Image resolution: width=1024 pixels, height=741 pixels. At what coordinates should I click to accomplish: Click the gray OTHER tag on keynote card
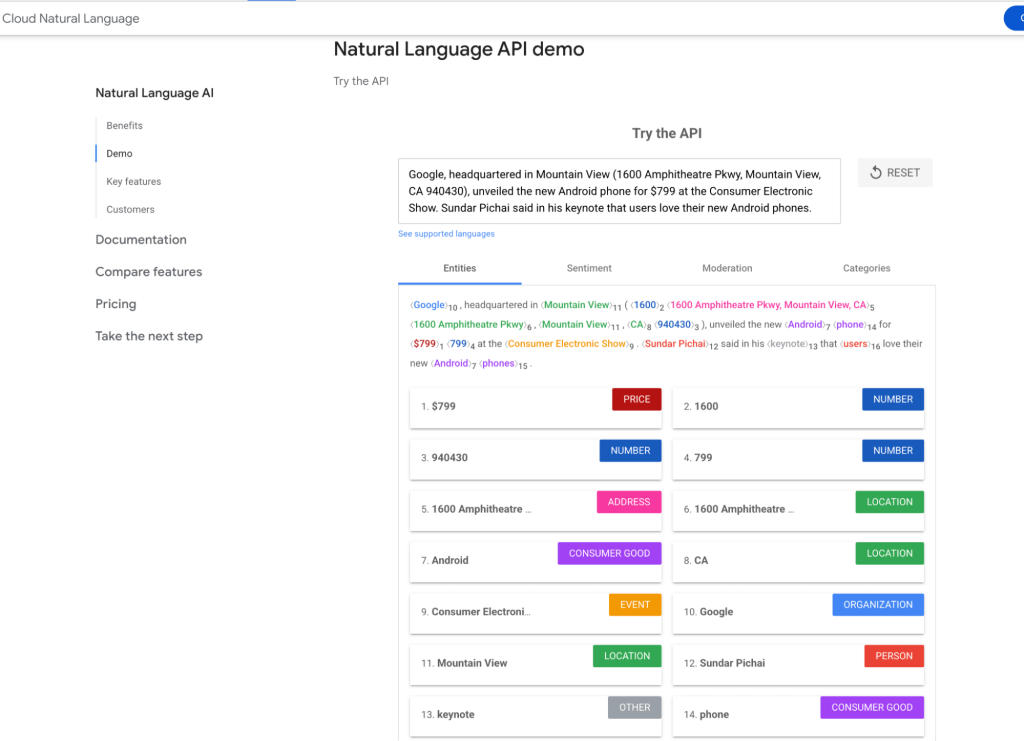(x=634, y=708)
